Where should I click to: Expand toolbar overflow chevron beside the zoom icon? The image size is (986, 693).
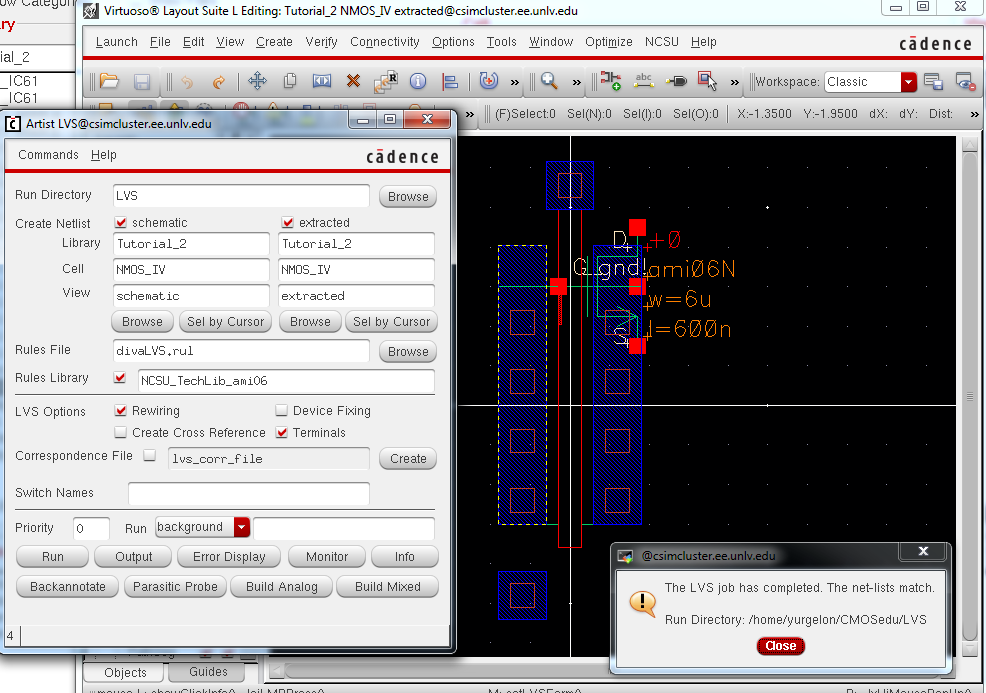pos(579,82)
